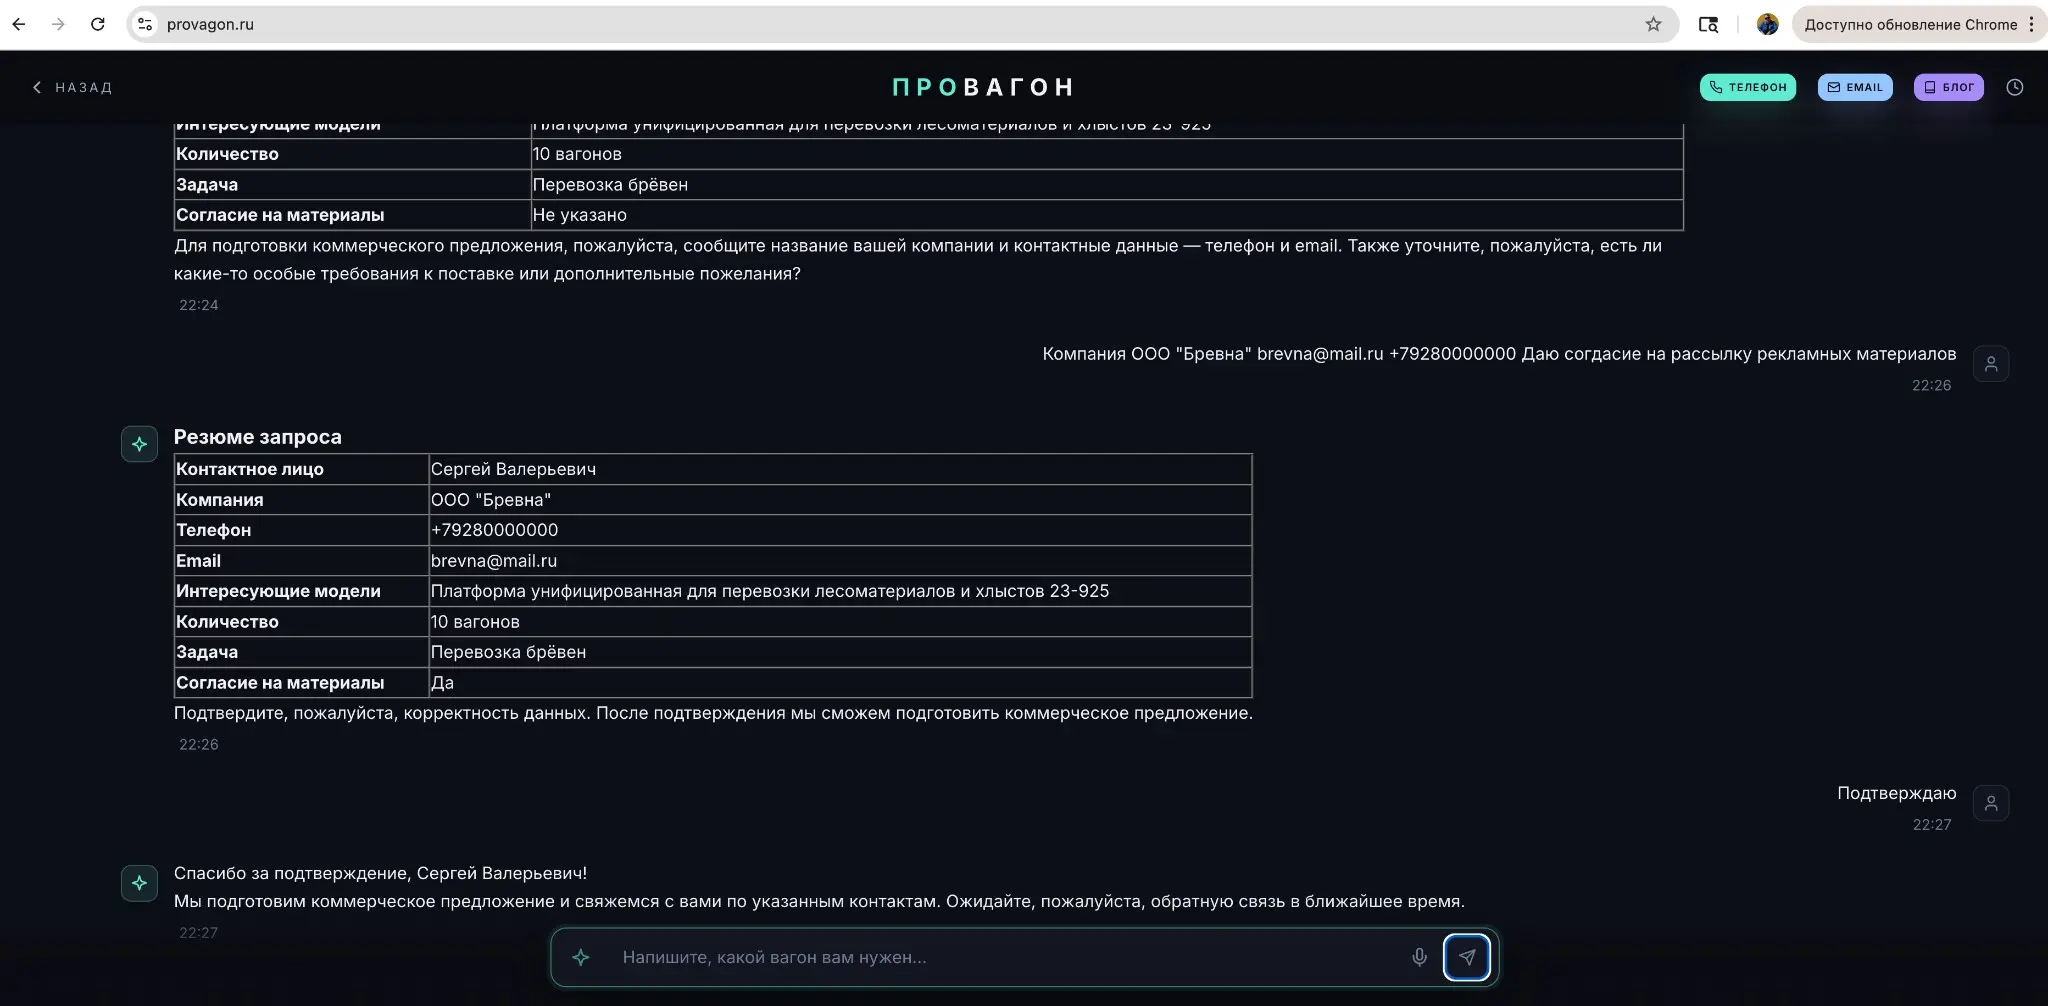The height and width of the screenshot is (1006, 2048).
Task: Click the Контактное лицо label cell
Action: point(301,469)
